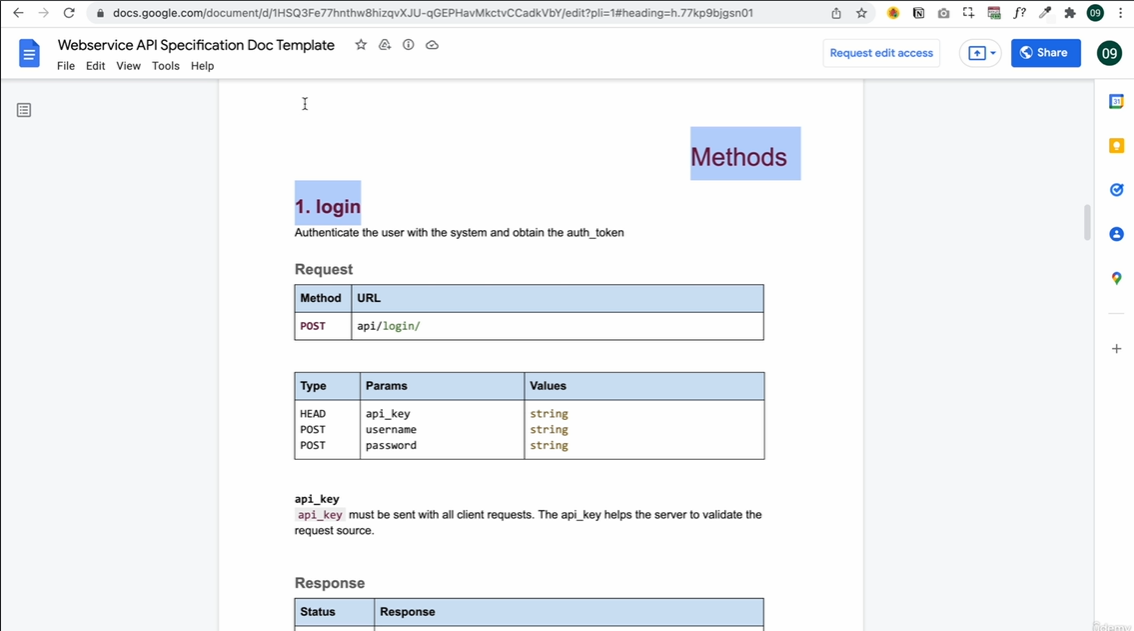Go back in browser history
This screenshot has width=1134, height=631.
point(18,13)
